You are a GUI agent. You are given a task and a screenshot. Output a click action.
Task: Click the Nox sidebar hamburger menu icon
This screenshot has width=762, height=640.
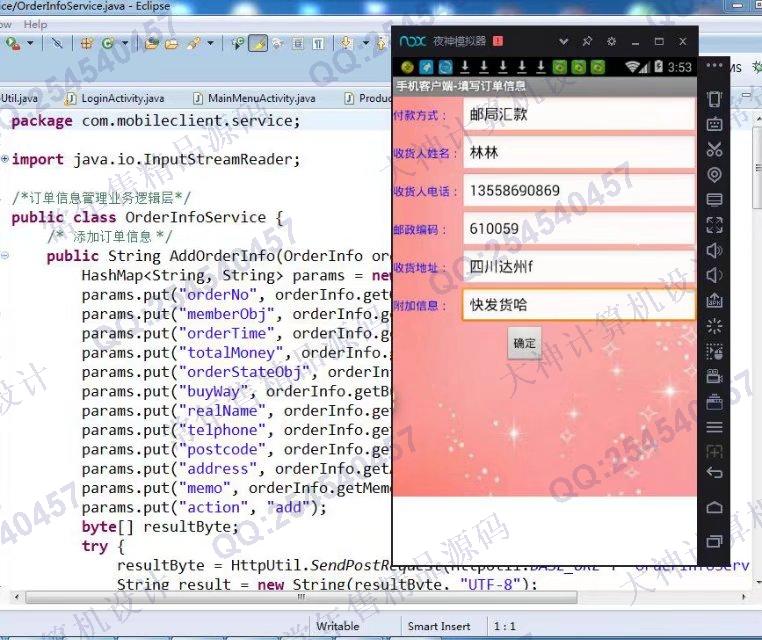pyautogui.click(x=714, y=427)
